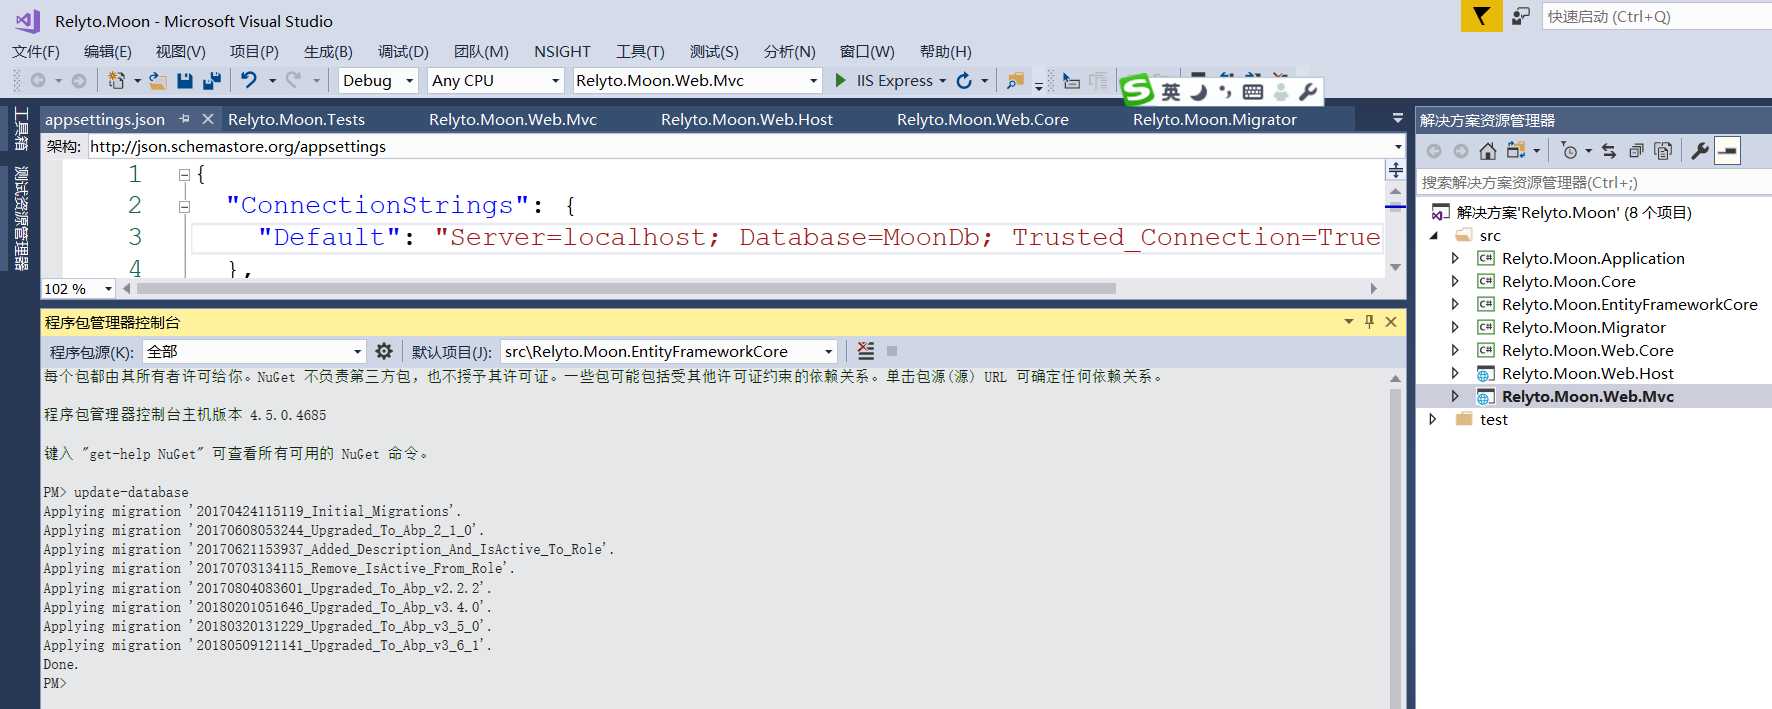The height and width of the screenshot is (709, 1772).
Task: Click the Solution Explorer Pending Changes filter clock icon
Action: point(1569,151)
